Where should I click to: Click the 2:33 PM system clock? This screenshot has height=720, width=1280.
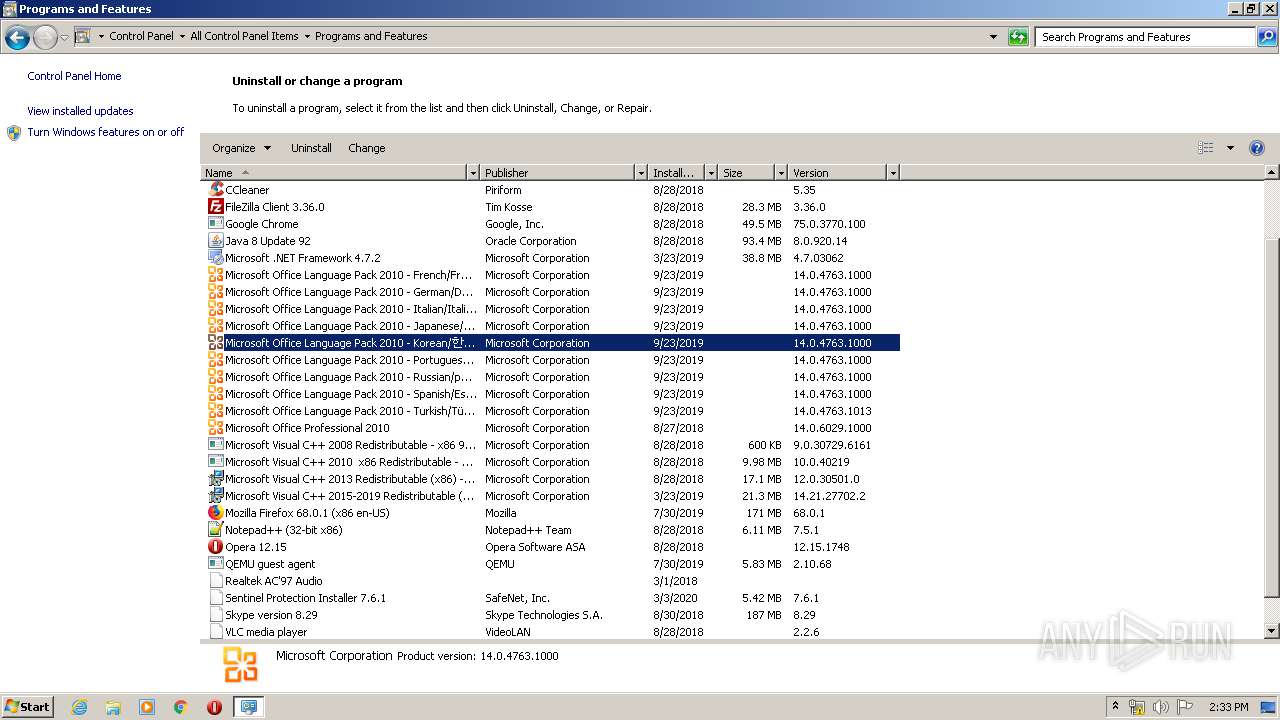[1228, 707]
